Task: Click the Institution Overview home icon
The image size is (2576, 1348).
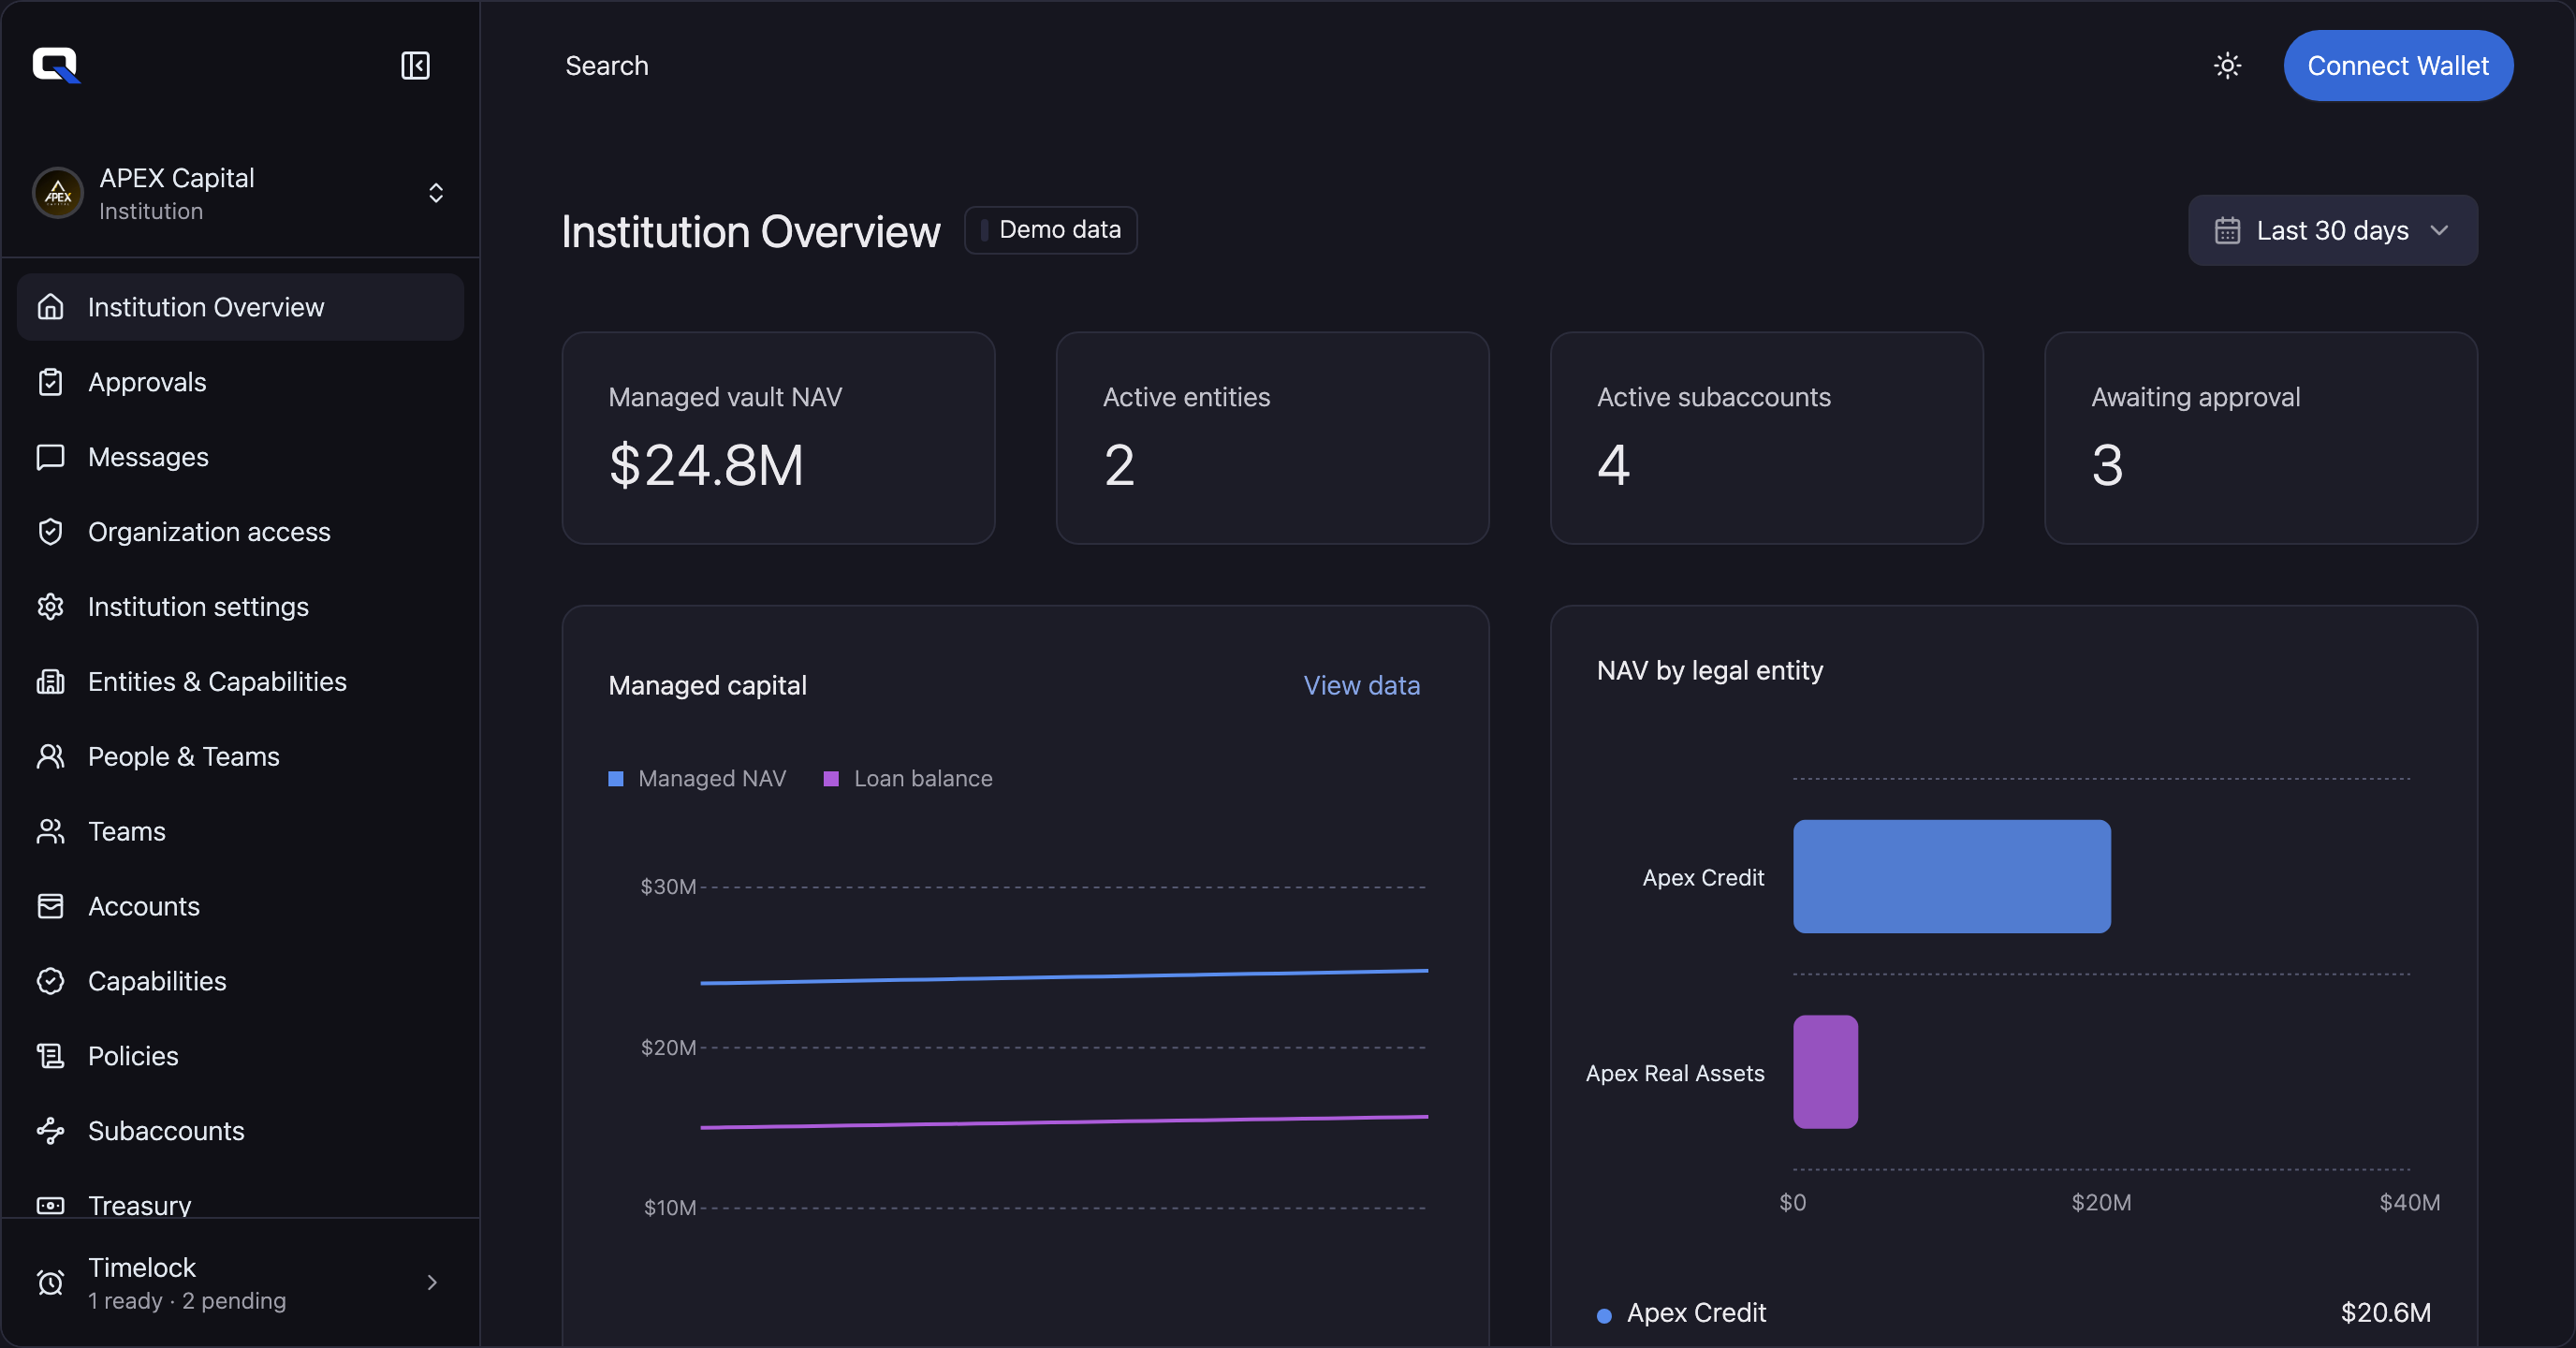Action: point(50,307)
